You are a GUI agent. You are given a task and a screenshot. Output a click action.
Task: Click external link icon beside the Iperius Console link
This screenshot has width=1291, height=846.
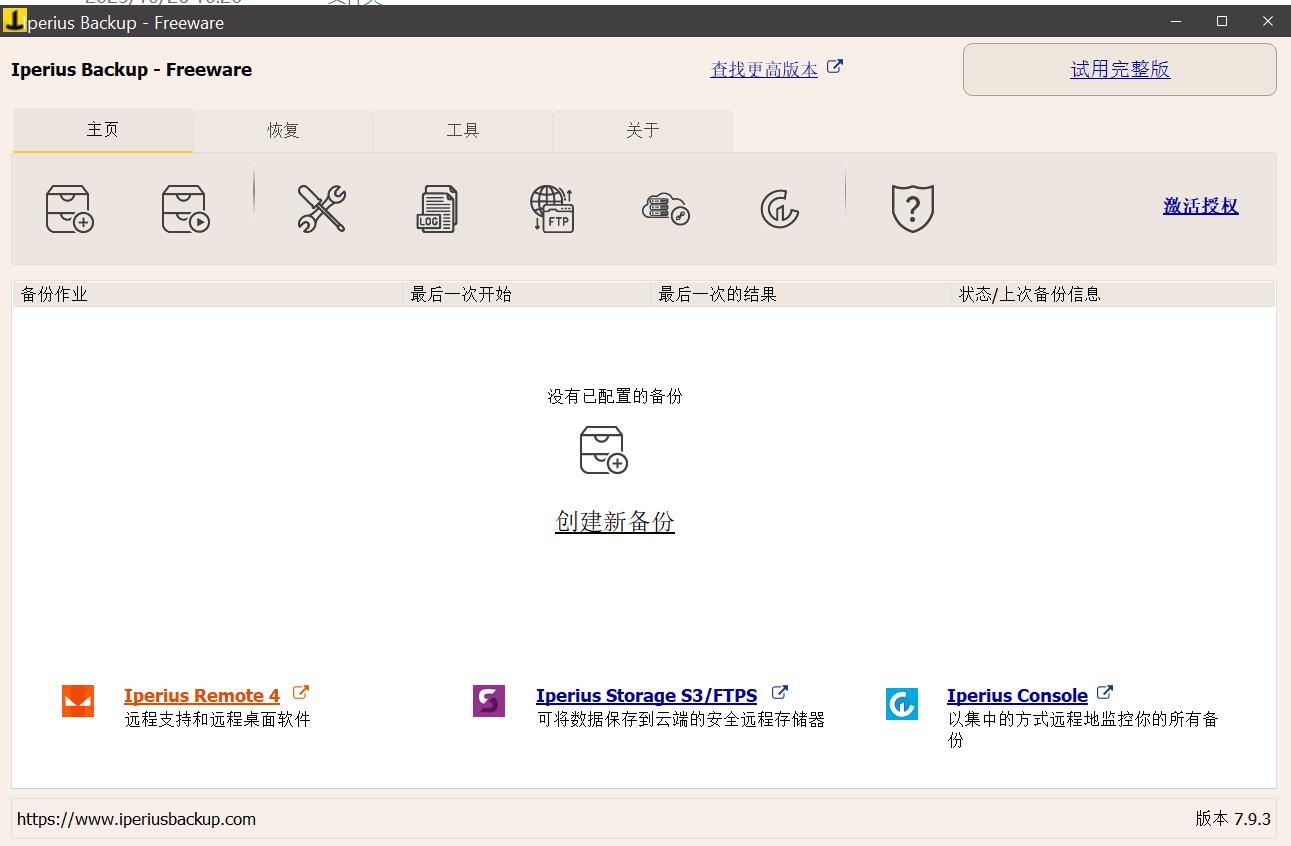point(1105,692)
